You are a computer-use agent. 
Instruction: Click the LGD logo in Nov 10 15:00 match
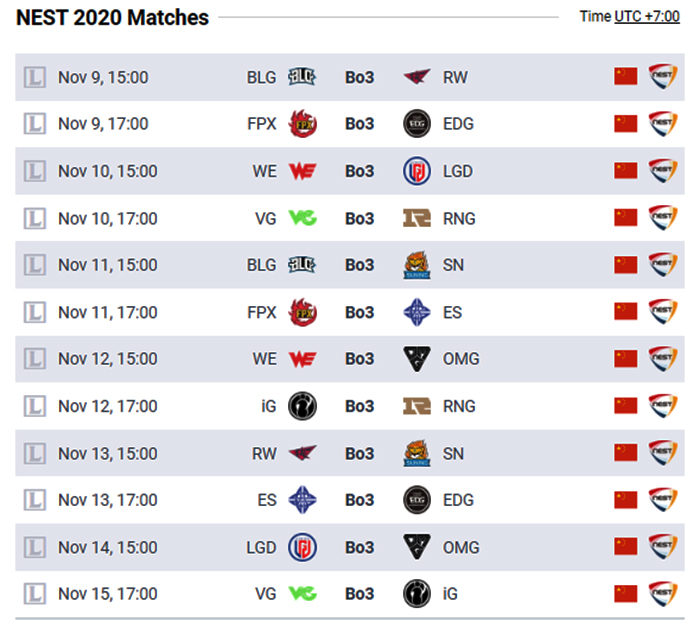click(417, 171)
